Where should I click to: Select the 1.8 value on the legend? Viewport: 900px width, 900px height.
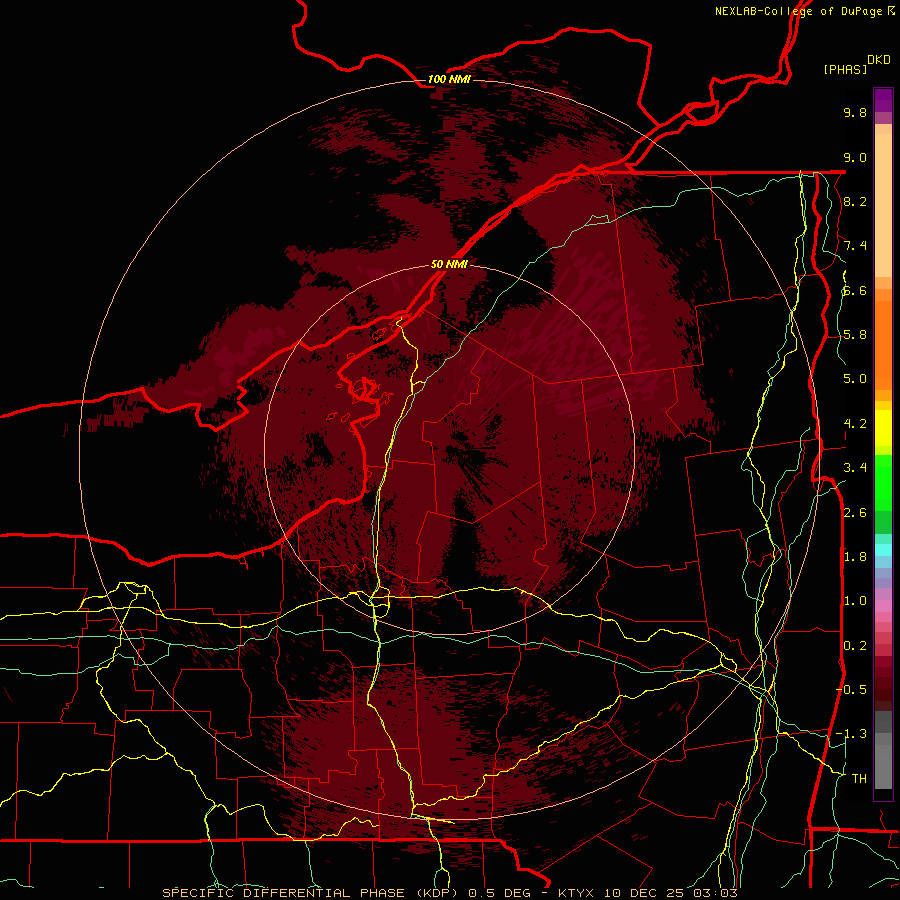pyautogui.click(x=855, y=557)
